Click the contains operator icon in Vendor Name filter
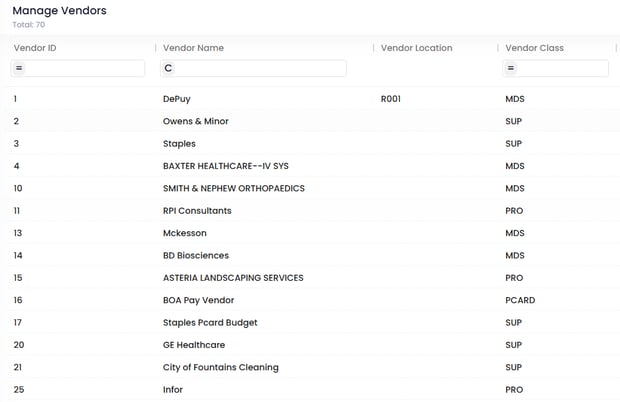 [169, 69]
